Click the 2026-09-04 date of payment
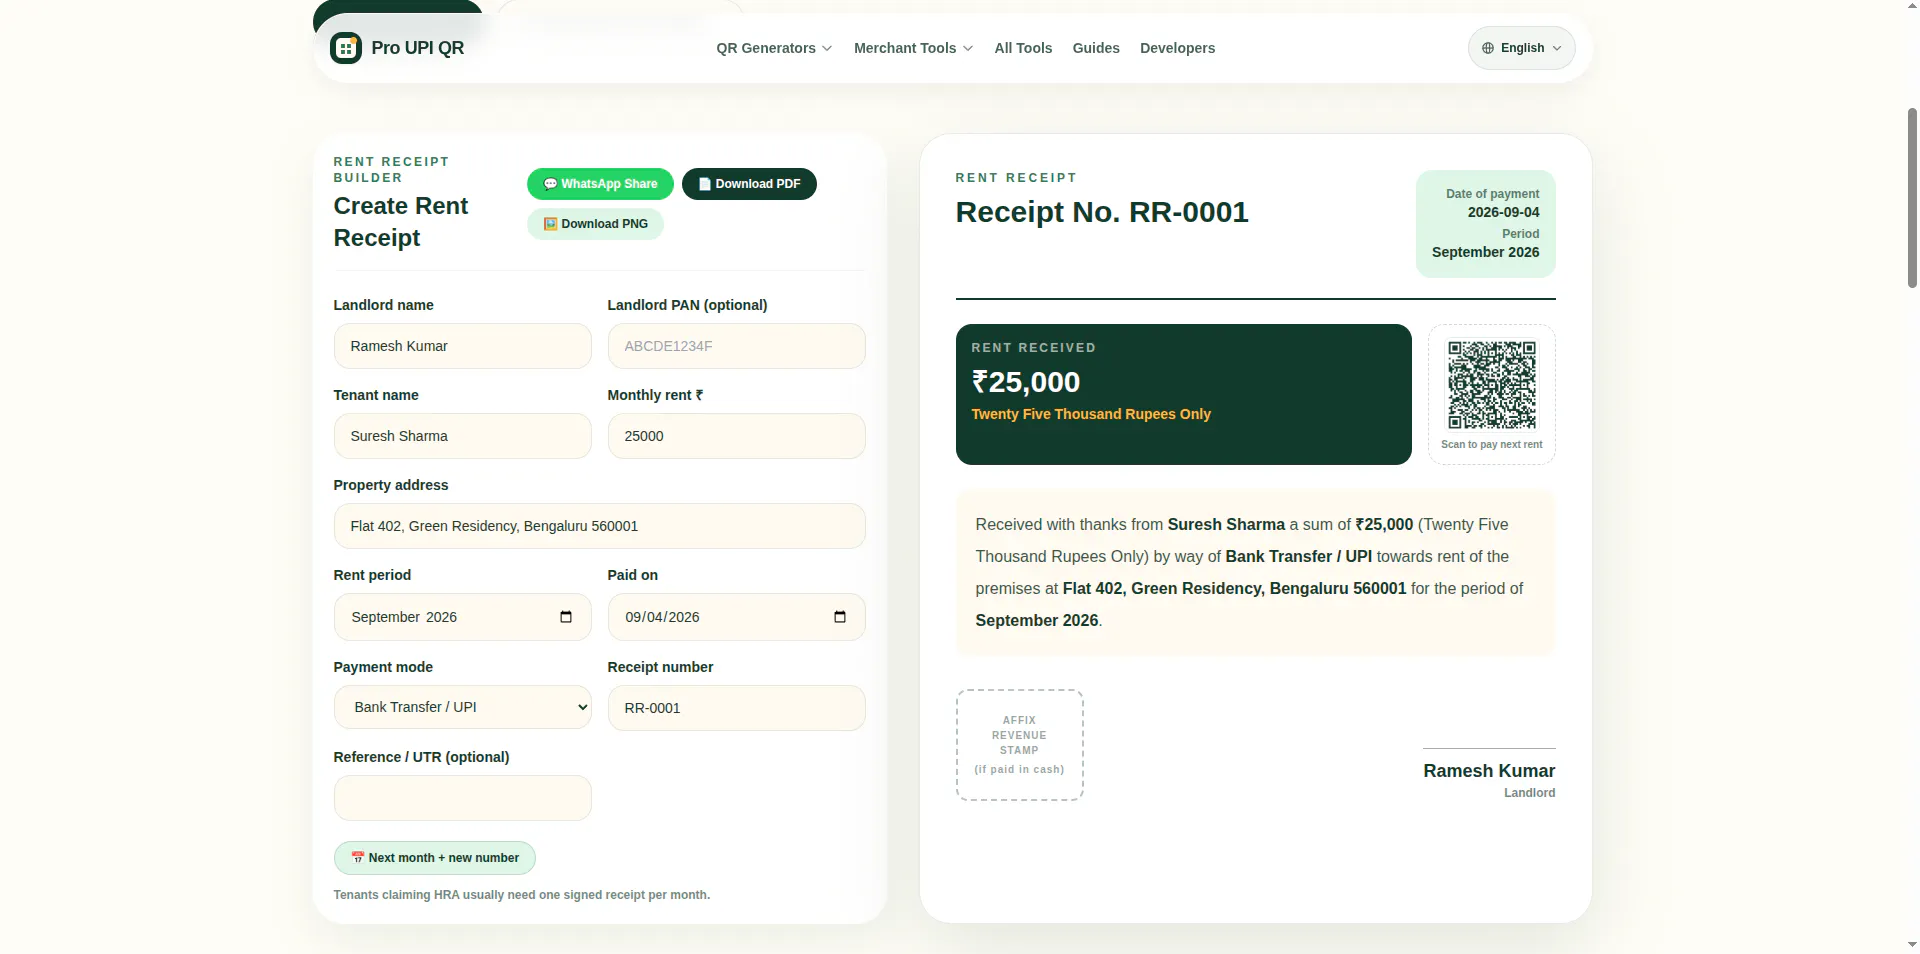Screen dimensions: 1920x954 click(x=1503, y=212)
